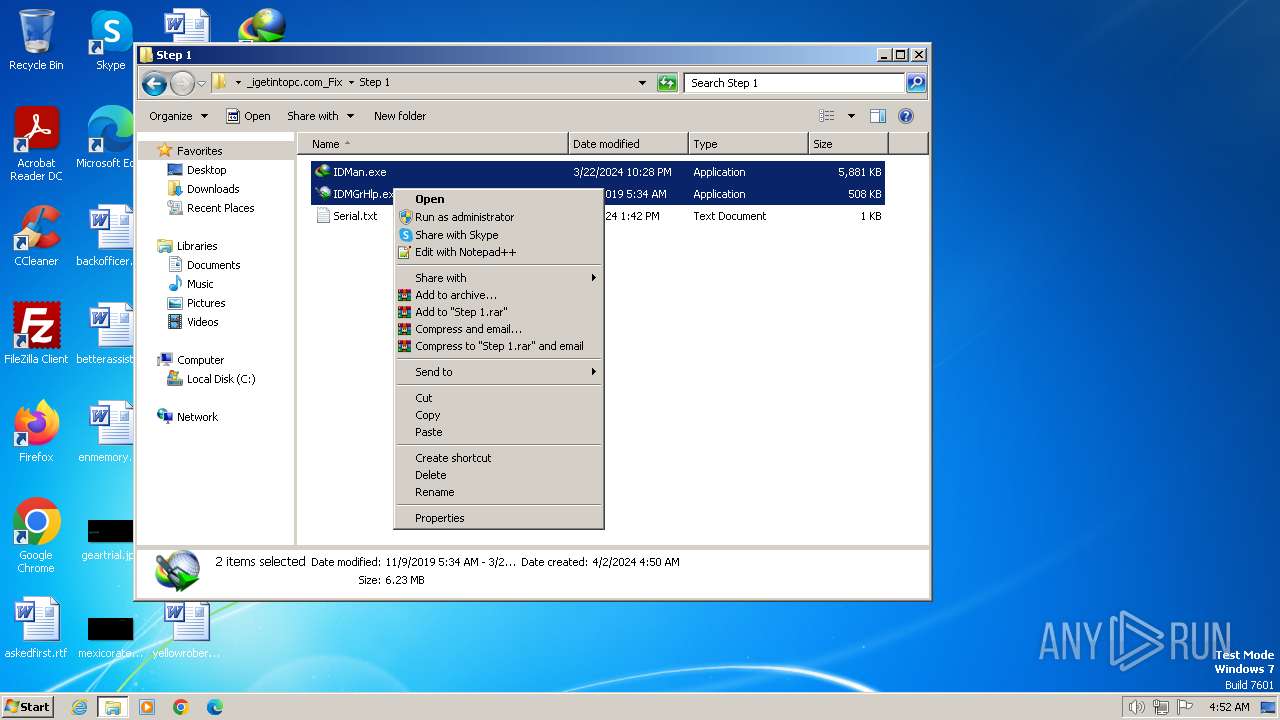Open Firefox desktop shortcut
Screen dimensions: 1280x720
[36, 432]
